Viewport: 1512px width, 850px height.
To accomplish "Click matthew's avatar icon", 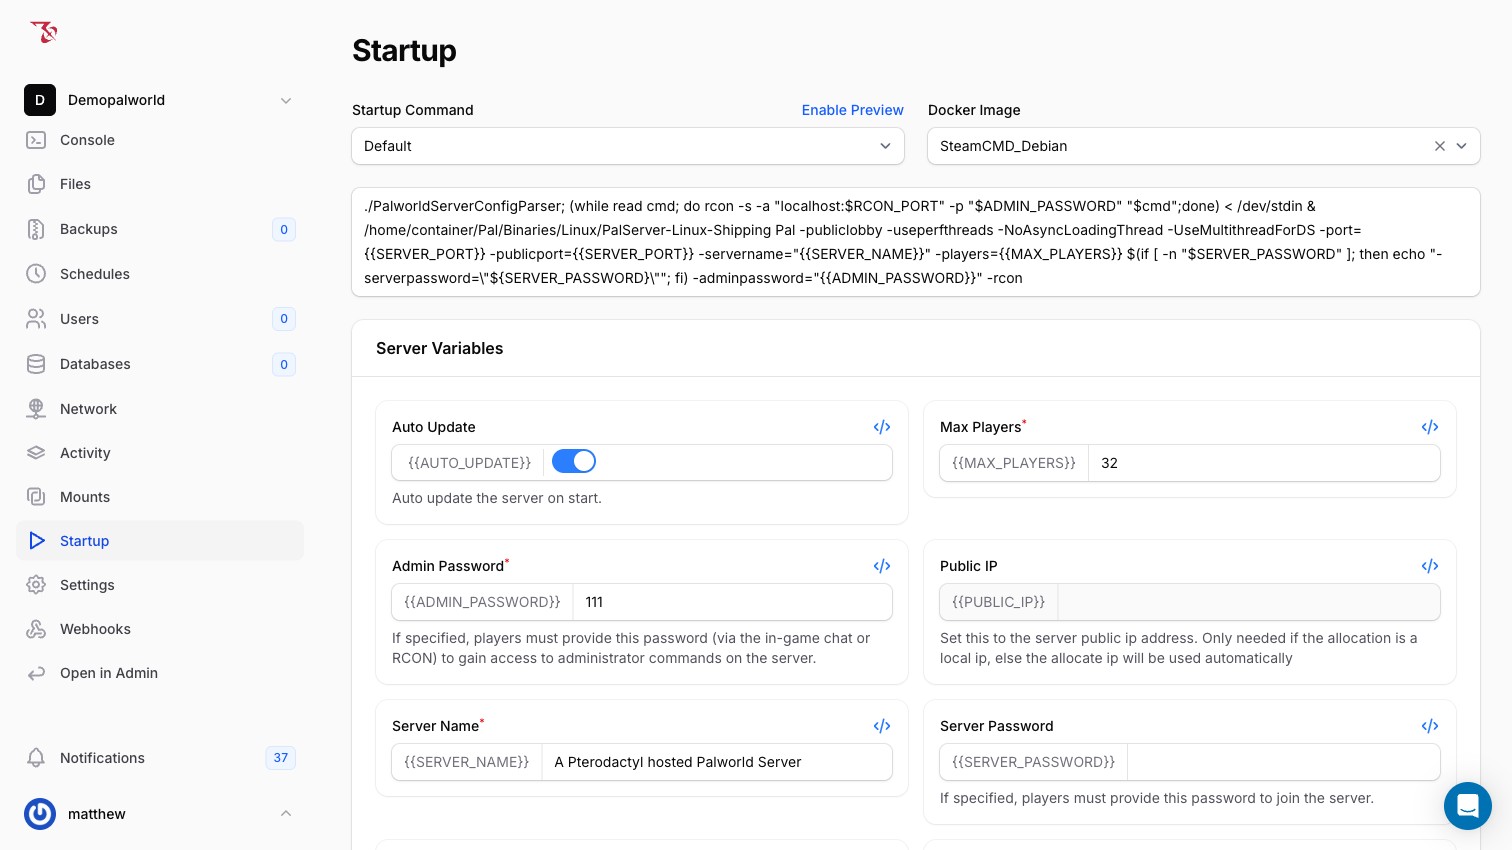I will pos(40,814).
